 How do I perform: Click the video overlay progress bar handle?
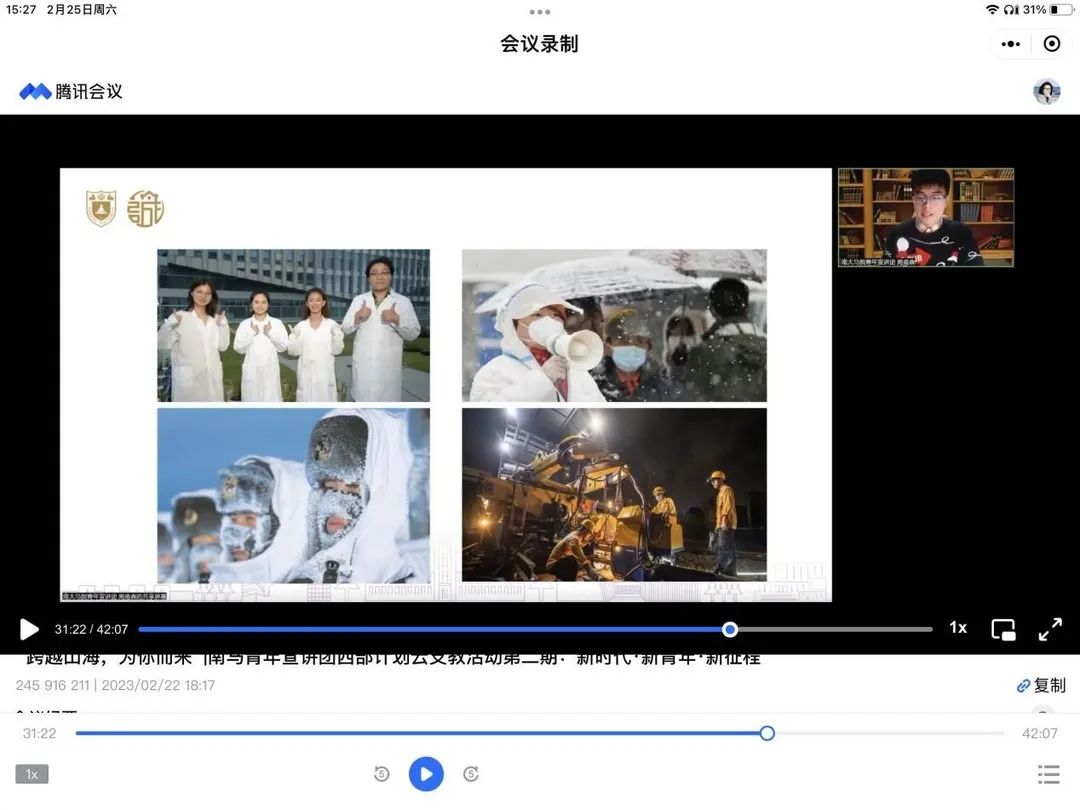point(730,629)
